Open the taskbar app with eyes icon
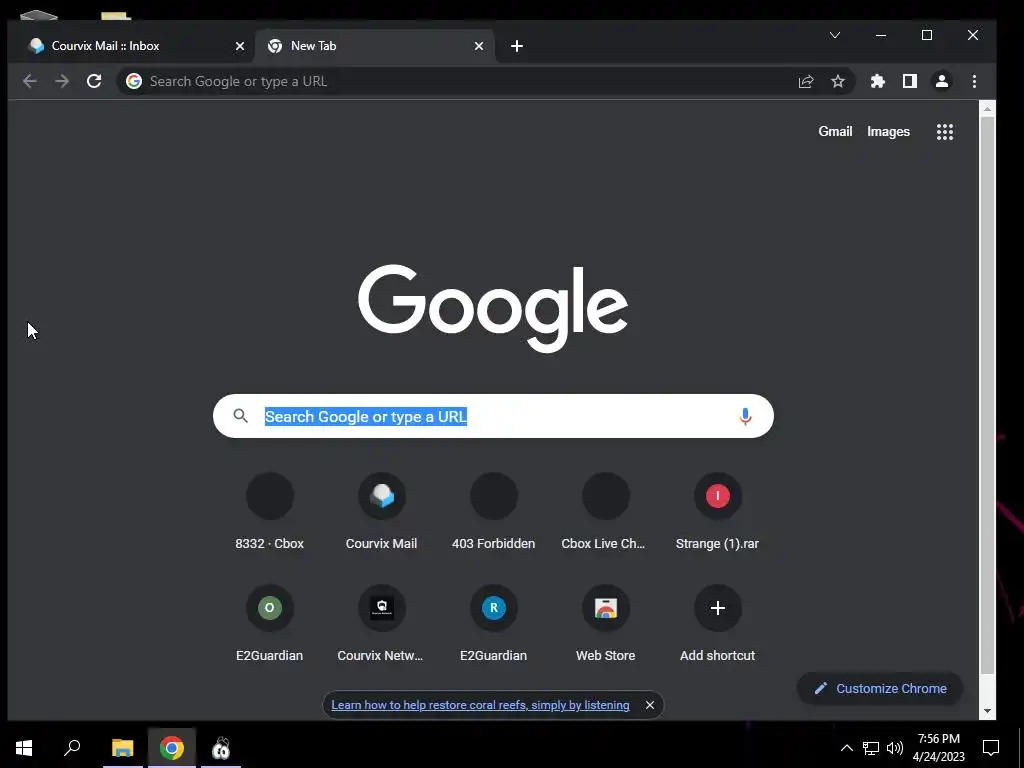Screen dimensions: 1024x768 pyautogui.click(x=221, y=748)
